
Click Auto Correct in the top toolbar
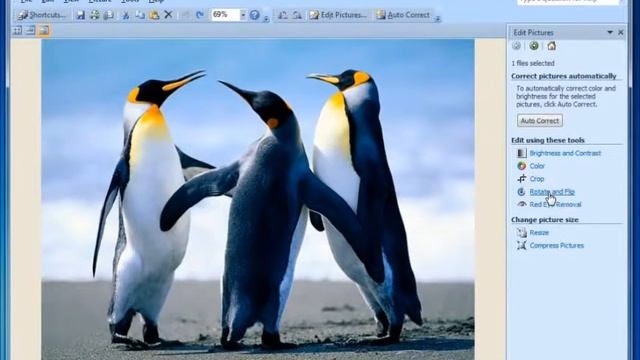click(x=403, y=15)
